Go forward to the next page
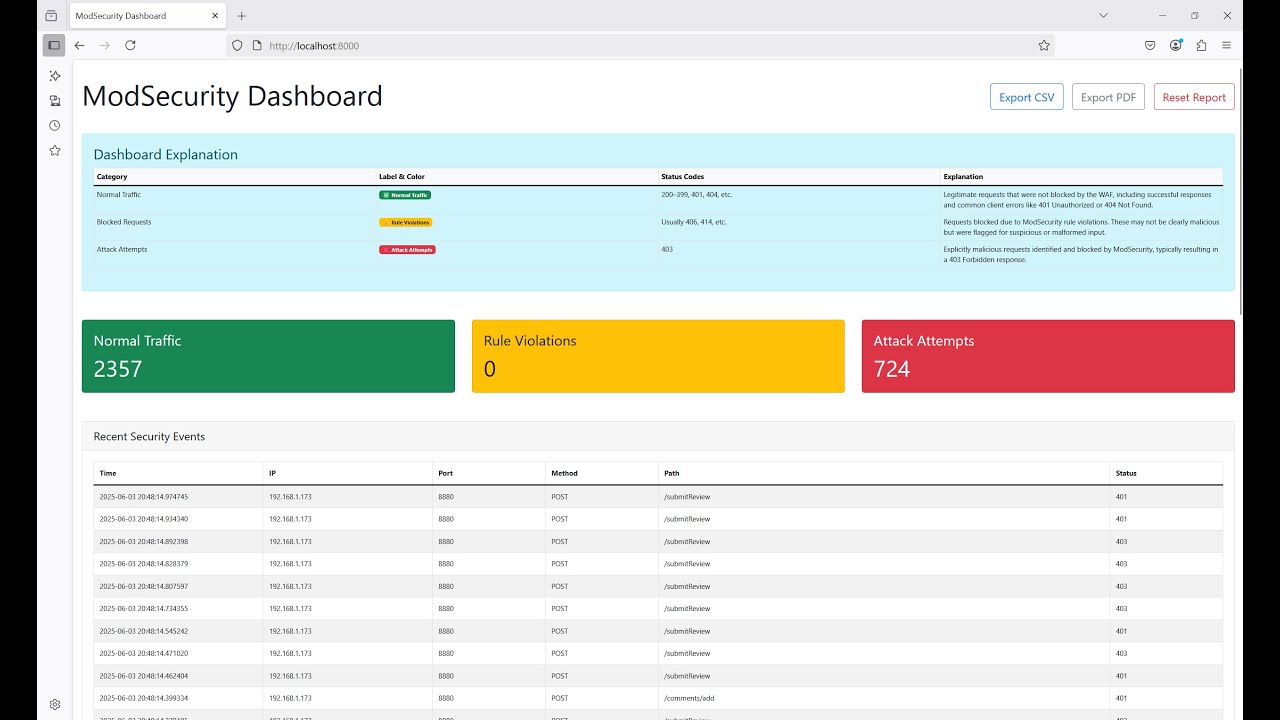Image resolution: width=1280 pixels, height=720 pixels. coord(105,45)
